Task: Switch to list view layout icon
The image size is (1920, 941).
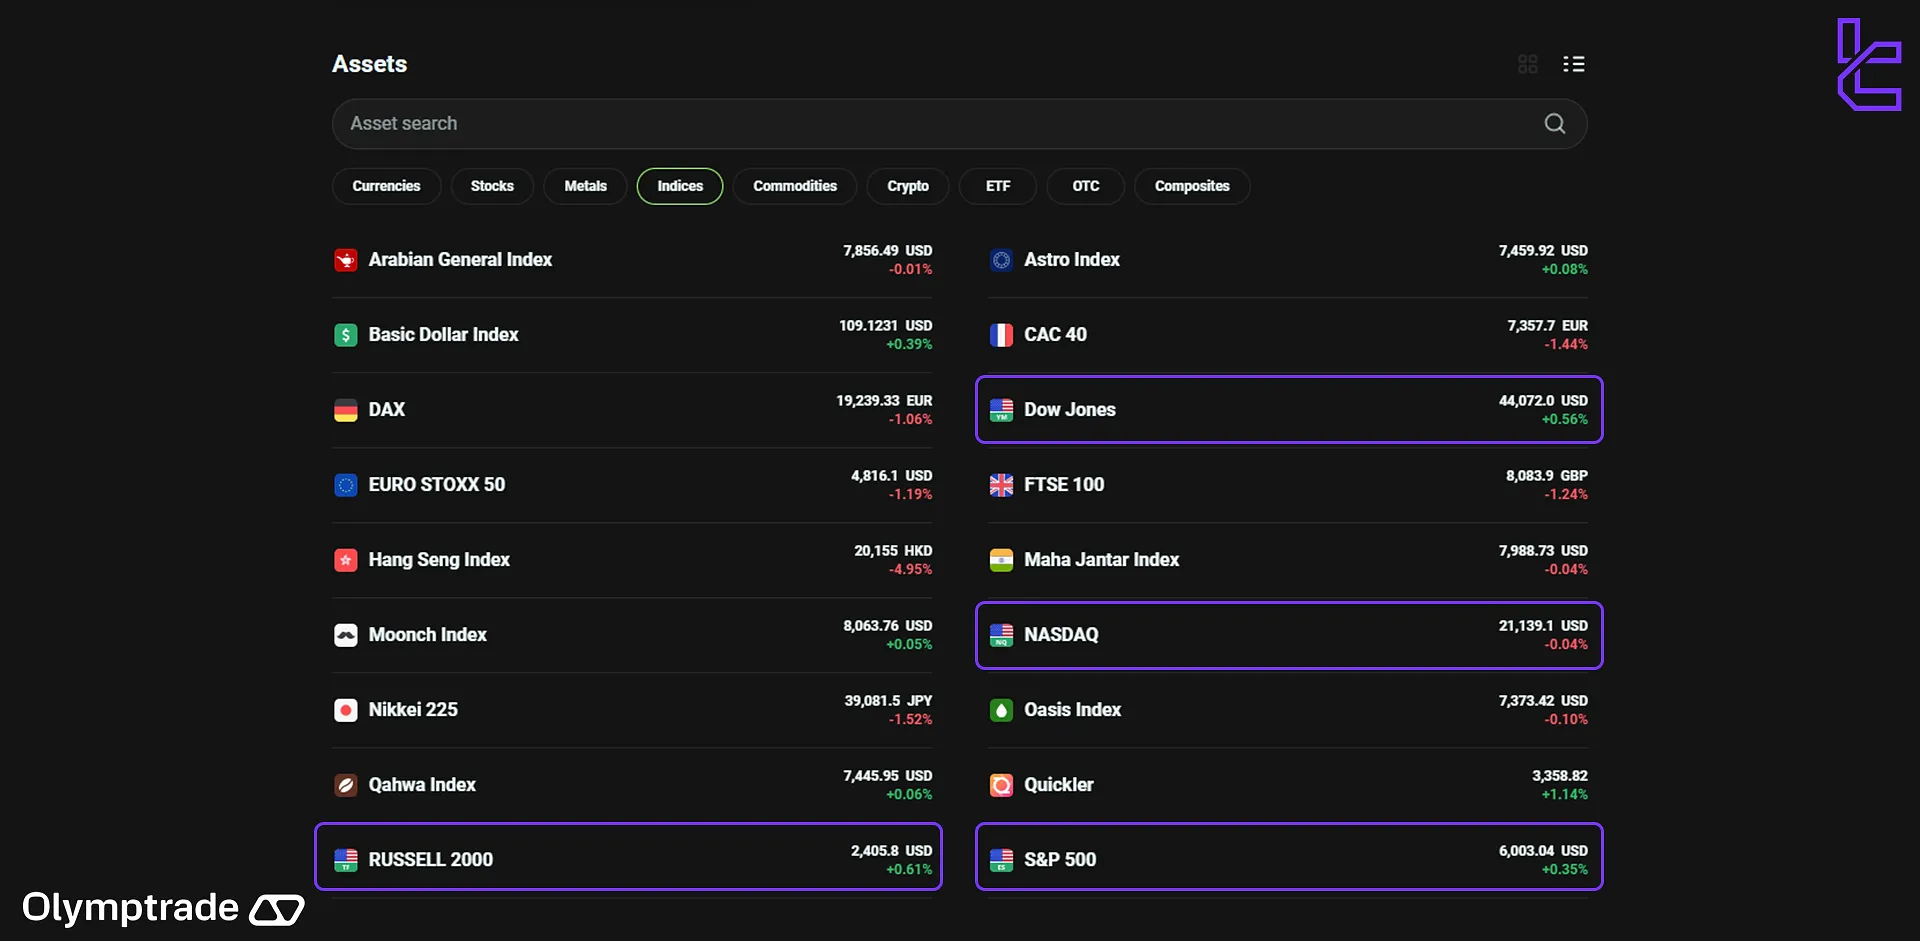Action: pos(1574,64)
